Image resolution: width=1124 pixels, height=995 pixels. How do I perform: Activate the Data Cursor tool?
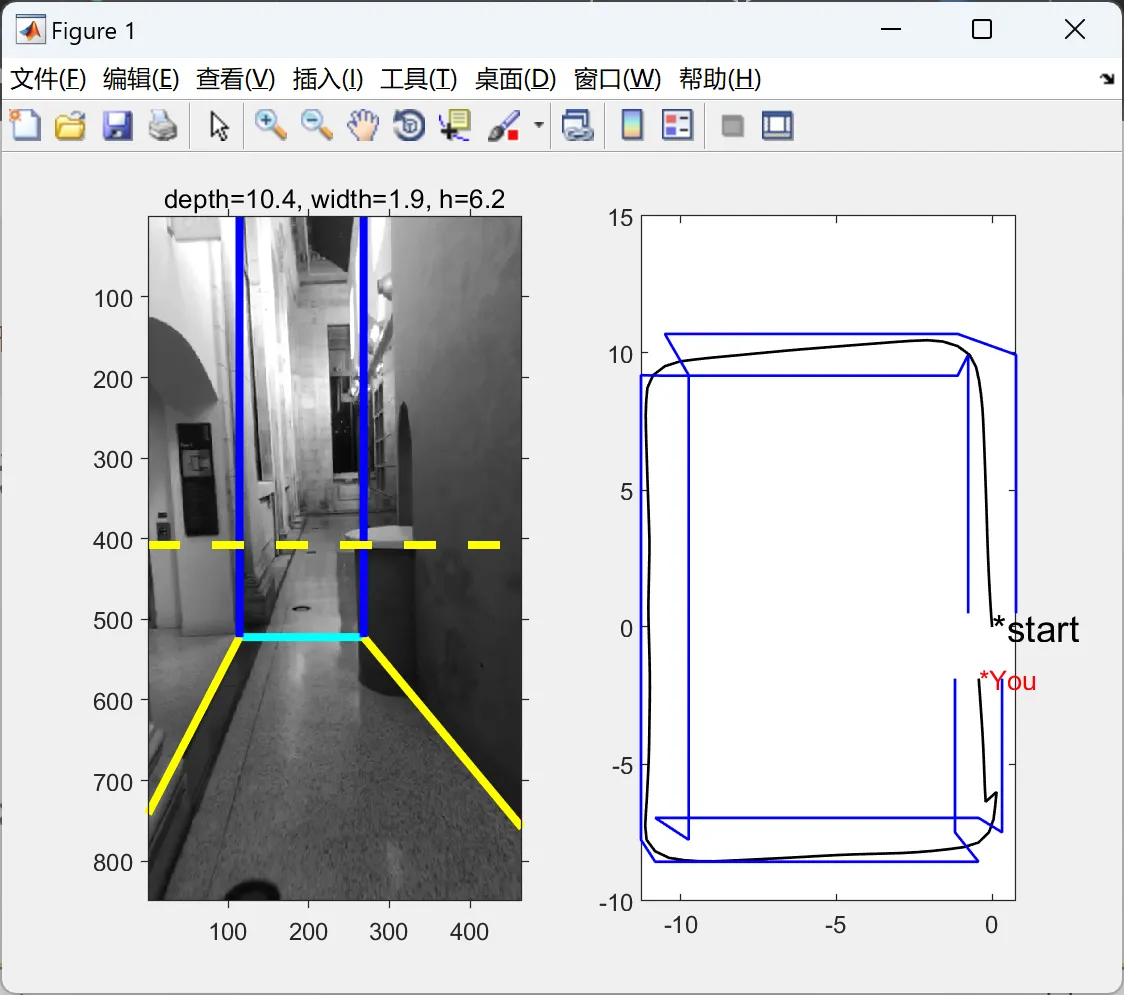point(455,126)
